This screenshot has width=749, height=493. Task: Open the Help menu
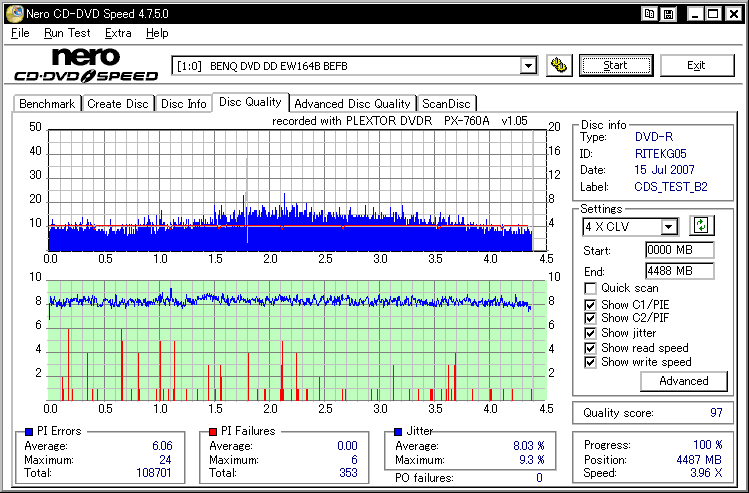(157, 33)
